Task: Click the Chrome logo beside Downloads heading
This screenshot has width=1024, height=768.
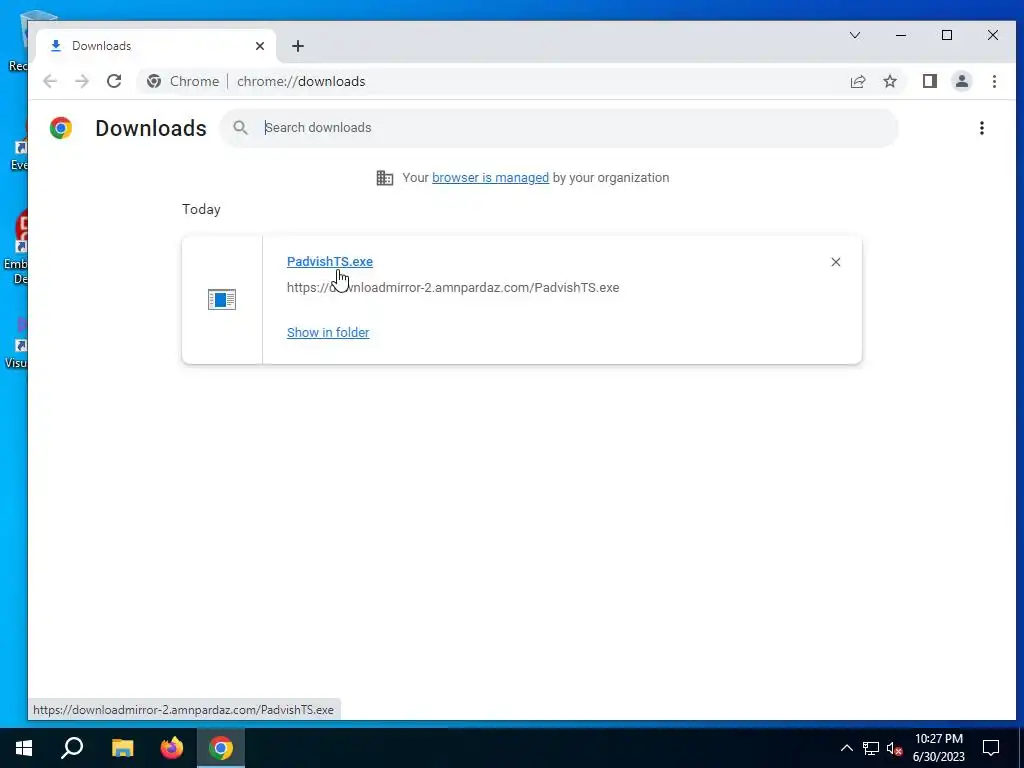Action: coord(61,128)
